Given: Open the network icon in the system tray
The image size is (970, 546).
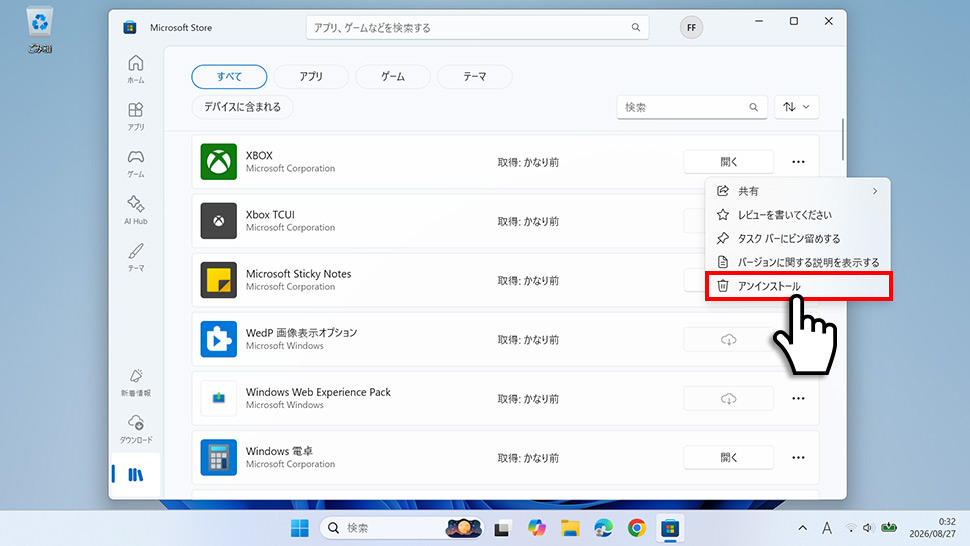Looking at the screenshot, I should coord(851,528).
